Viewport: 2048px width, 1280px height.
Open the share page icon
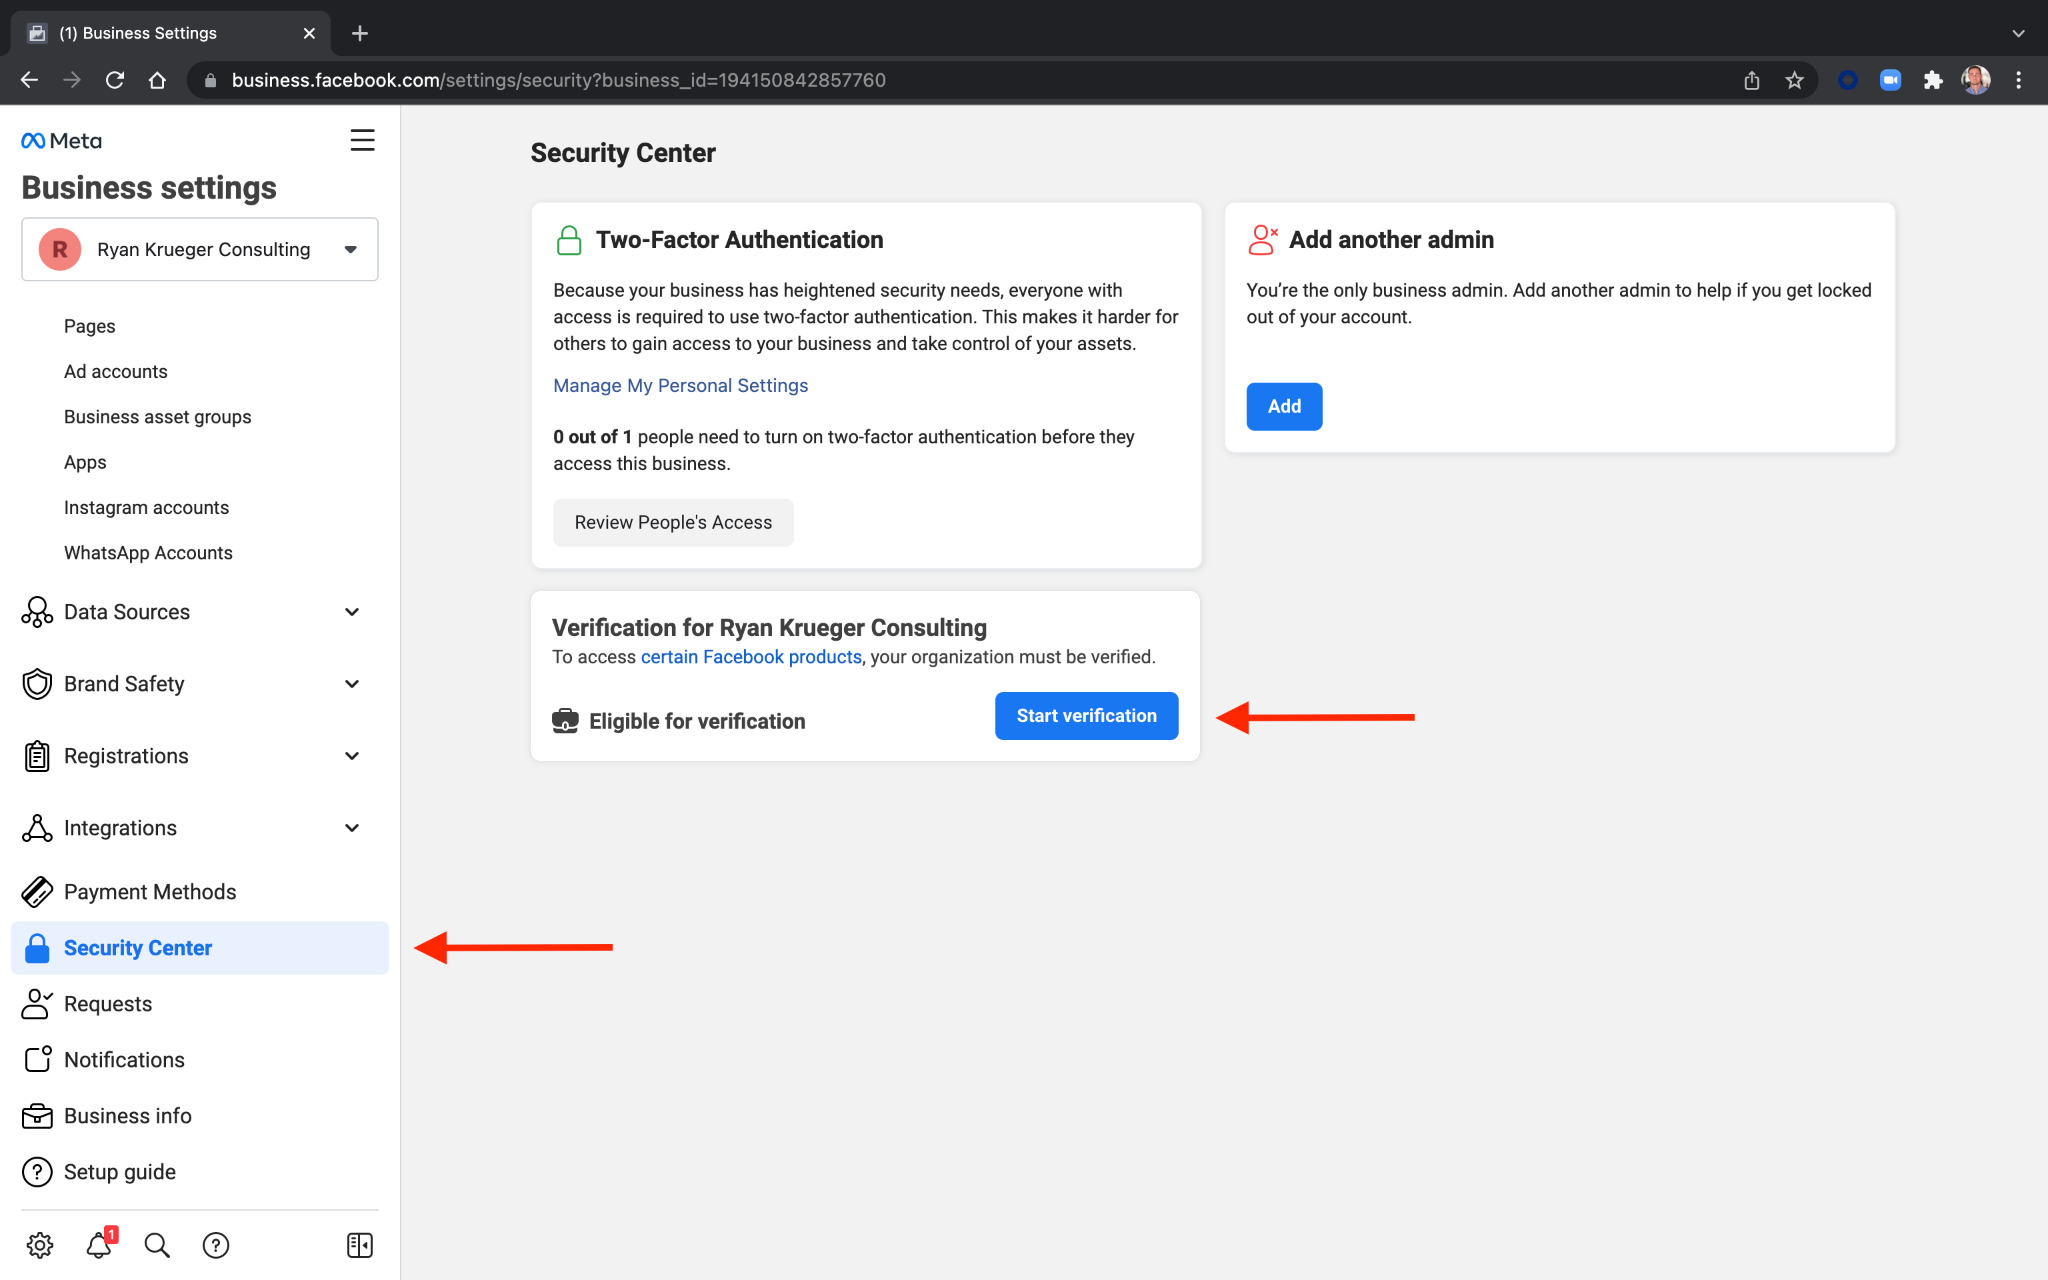pos(1751,80)
